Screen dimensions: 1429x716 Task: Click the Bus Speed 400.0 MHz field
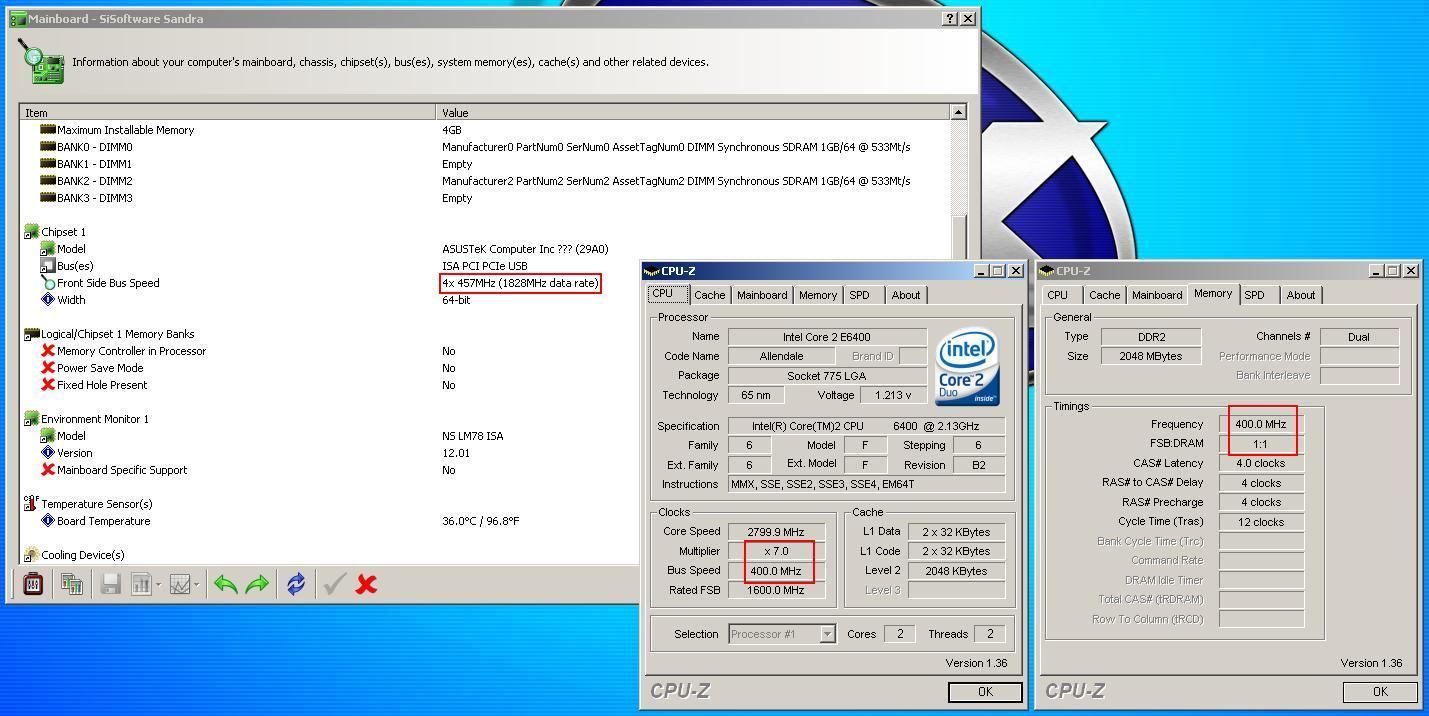(777, 571)
